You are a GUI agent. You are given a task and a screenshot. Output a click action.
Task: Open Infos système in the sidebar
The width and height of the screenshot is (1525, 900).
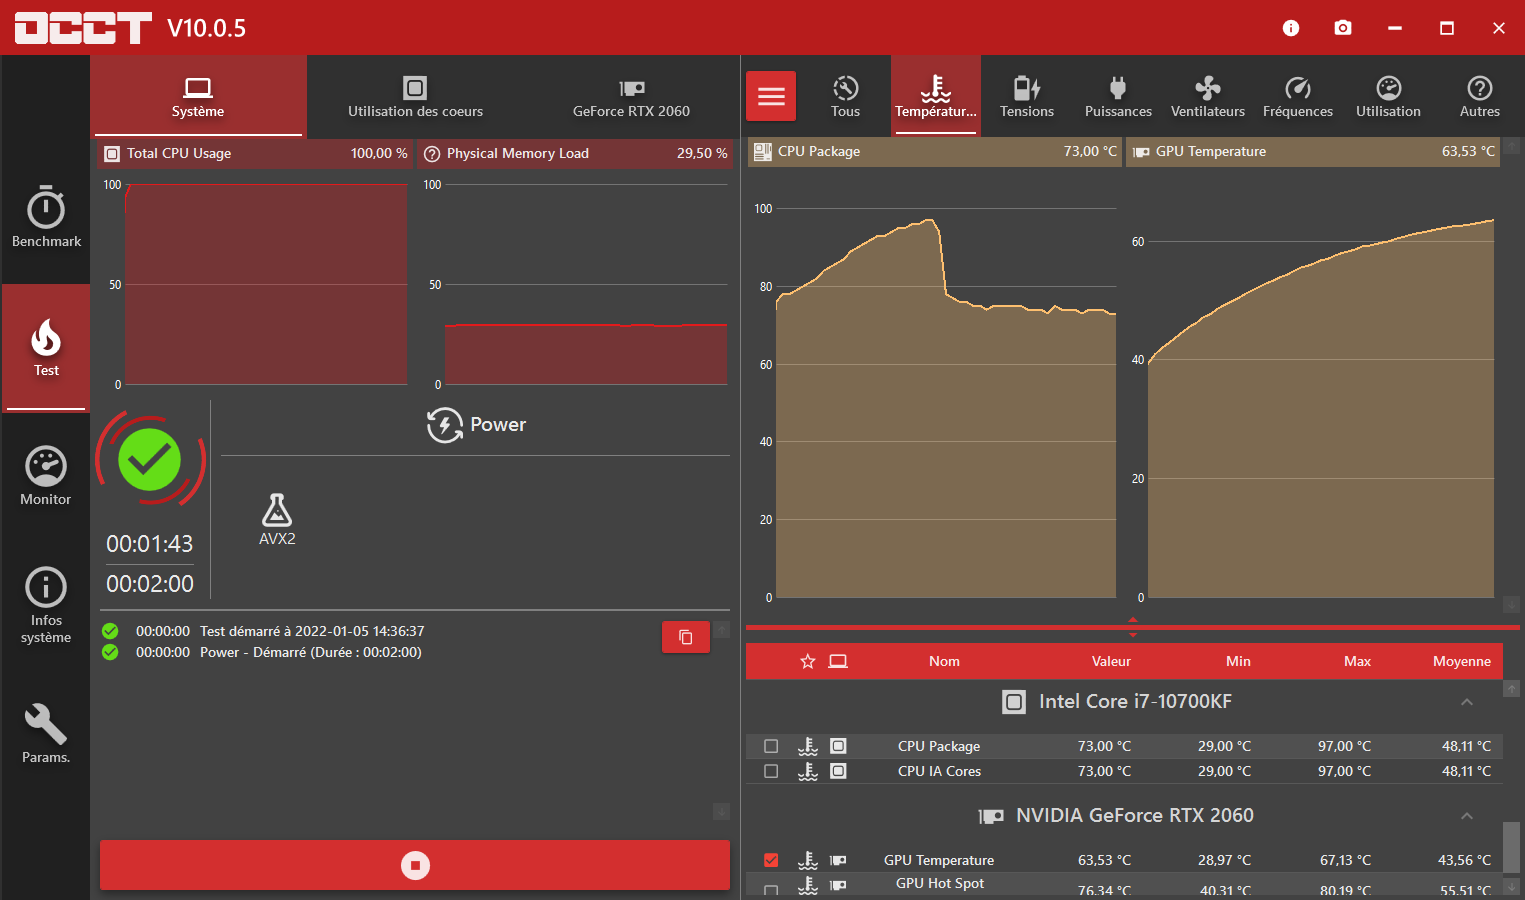click(46, 605)
